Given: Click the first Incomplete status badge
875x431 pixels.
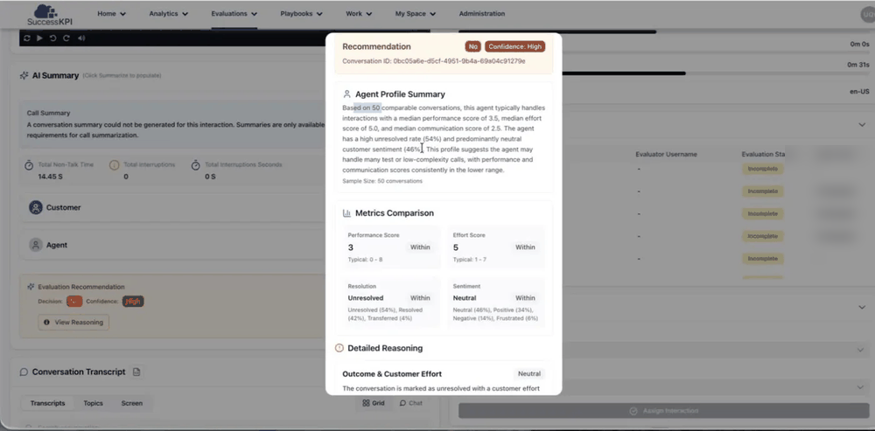Looking at the screenshot, I should pyautogui.click(x=762, y=169).
